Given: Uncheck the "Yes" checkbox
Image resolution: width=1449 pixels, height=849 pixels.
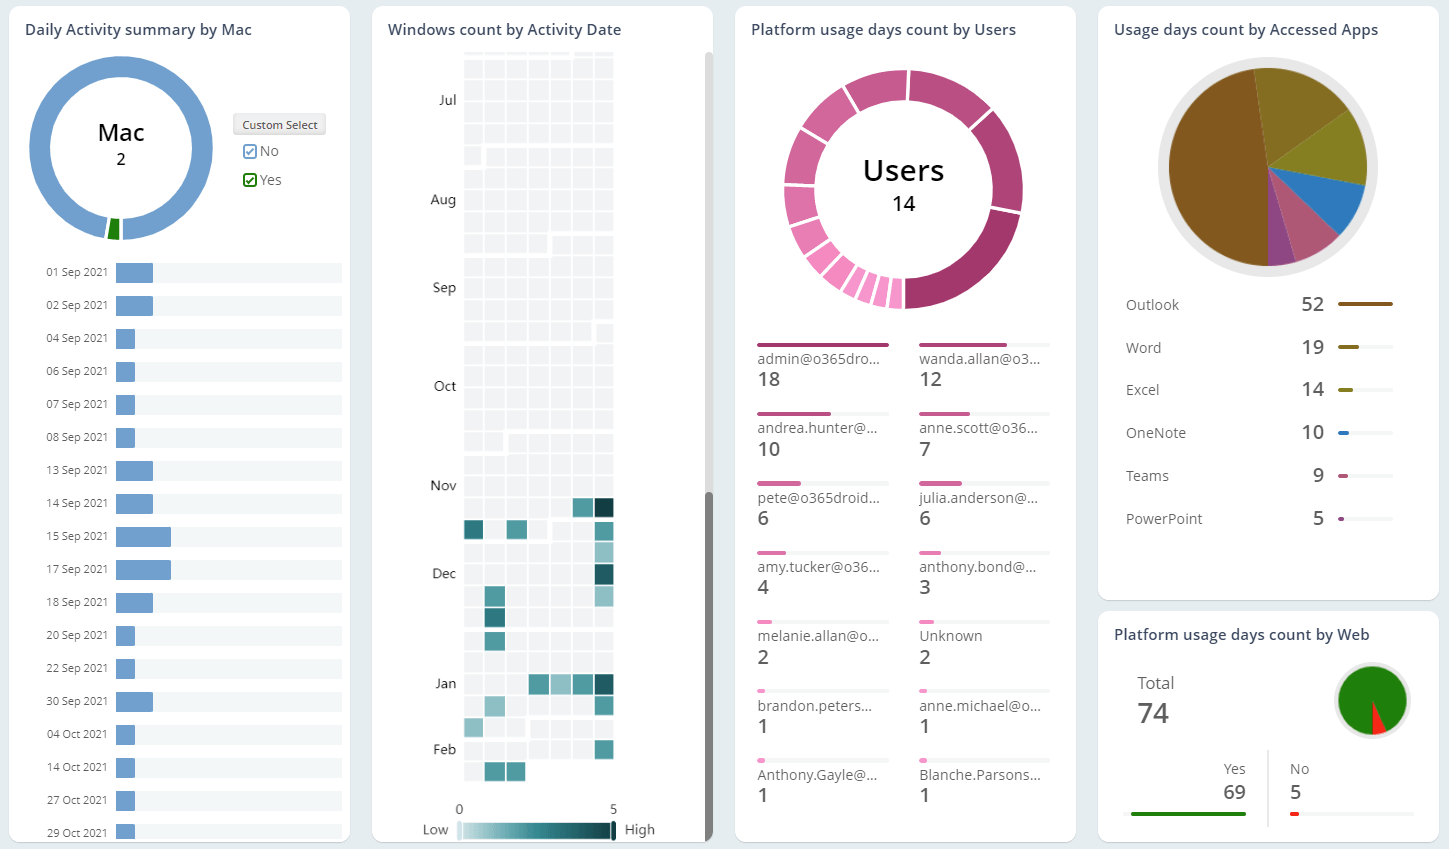Looking at the screenshot, I should click(252, 180).
